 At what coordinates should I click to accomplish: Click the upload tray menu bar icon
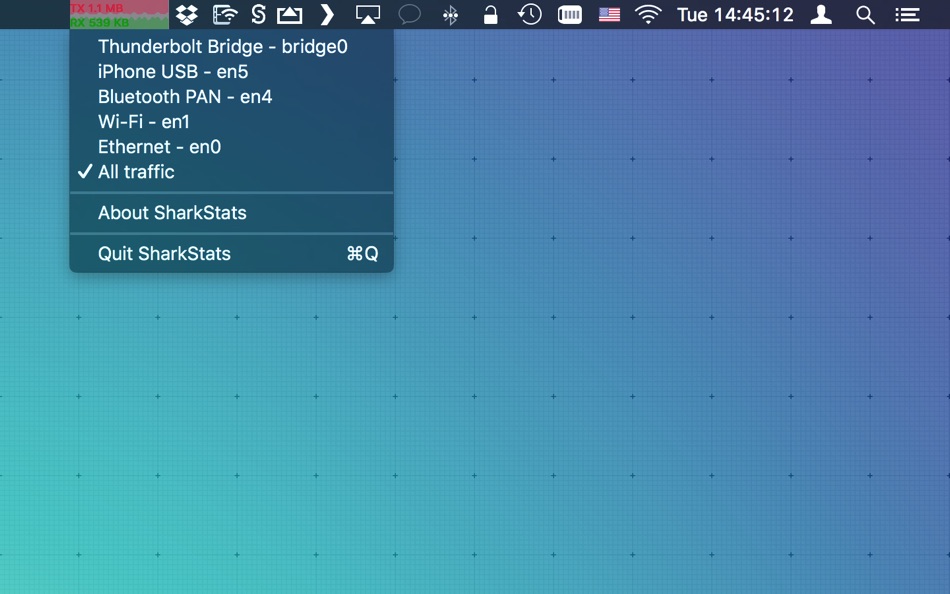pyautogui.click(x=290, y=15)
